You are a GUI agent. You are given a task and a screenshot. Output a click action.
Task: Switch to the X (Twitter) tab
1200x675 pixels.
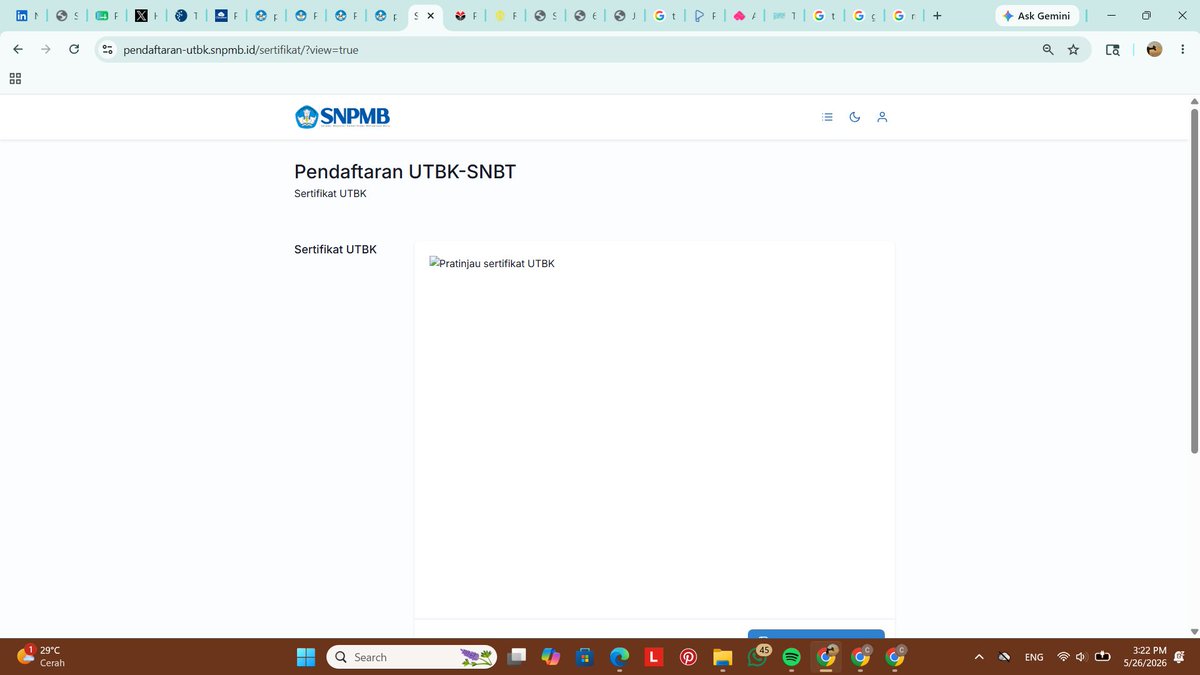coord(146,16)
